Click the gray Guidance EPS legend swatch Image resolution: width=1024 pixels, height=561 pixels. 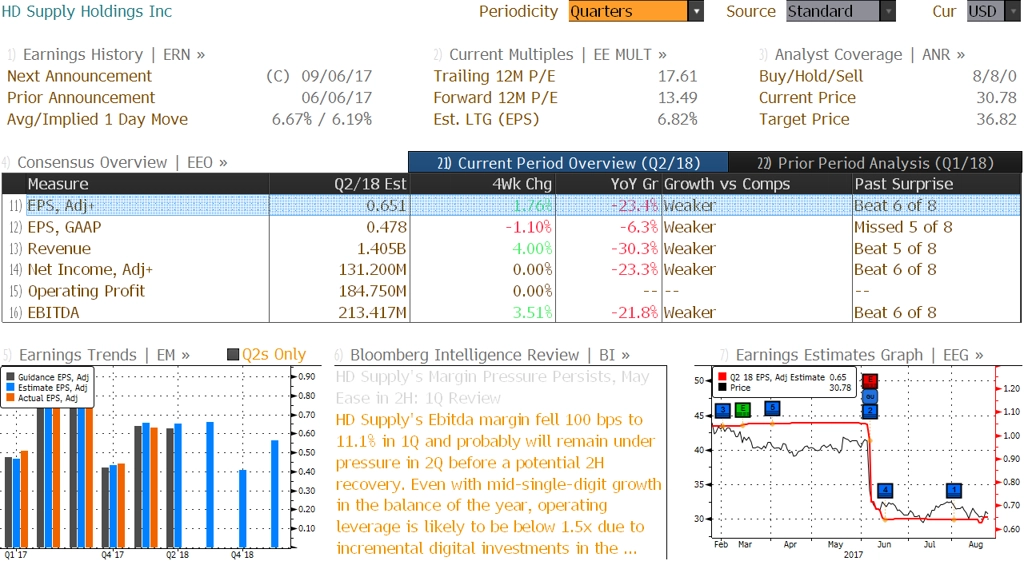pyautogui.click(x=10, y=377)
